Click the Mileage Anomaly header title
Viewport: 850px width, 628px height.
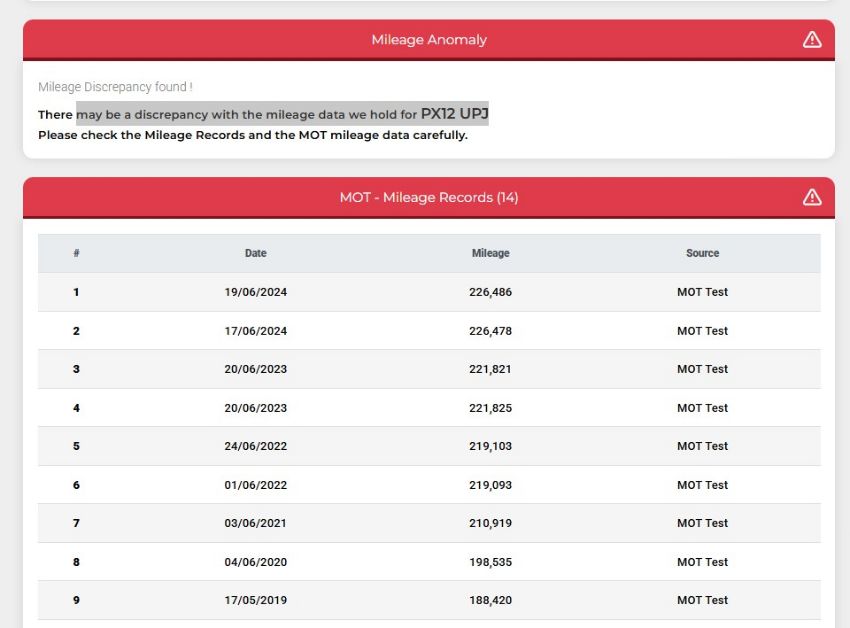[x=429, y=40]
